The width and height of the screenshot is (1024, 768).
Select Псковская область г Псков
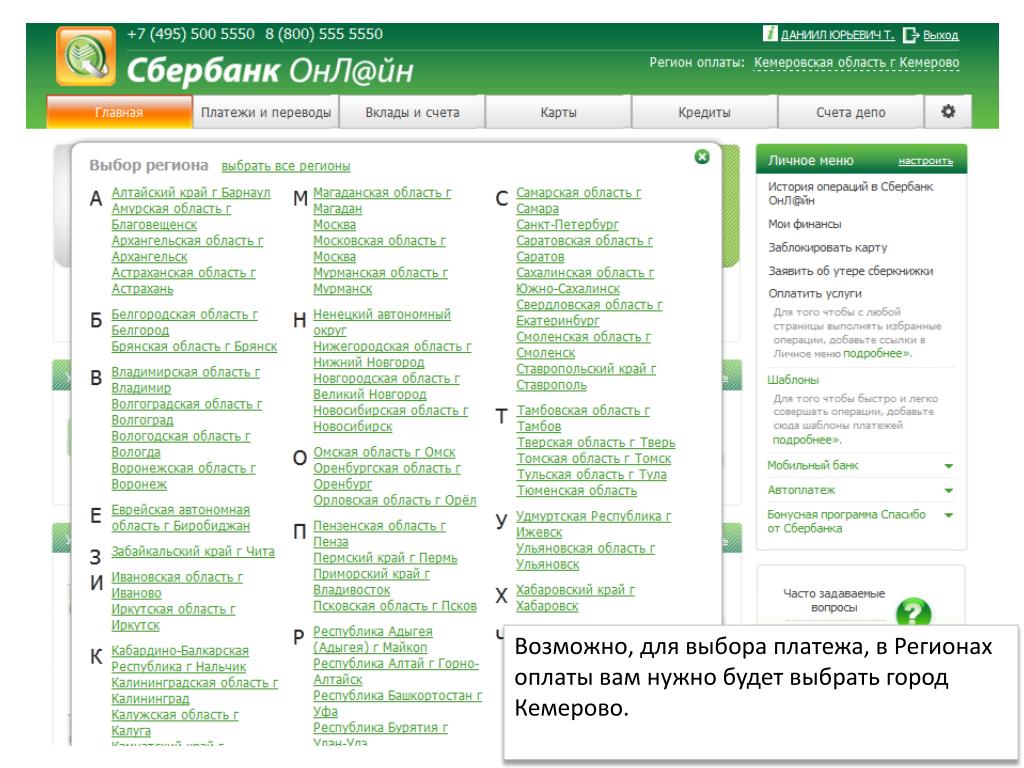[x=394, y=606]
